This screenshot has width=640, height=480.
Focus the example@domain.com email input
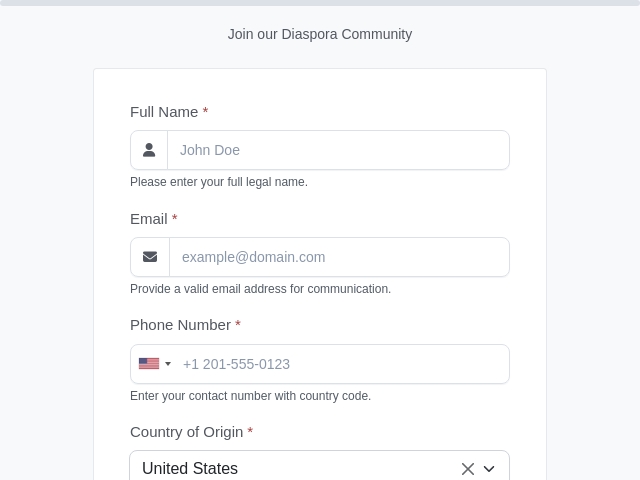(x=339, y=257)
